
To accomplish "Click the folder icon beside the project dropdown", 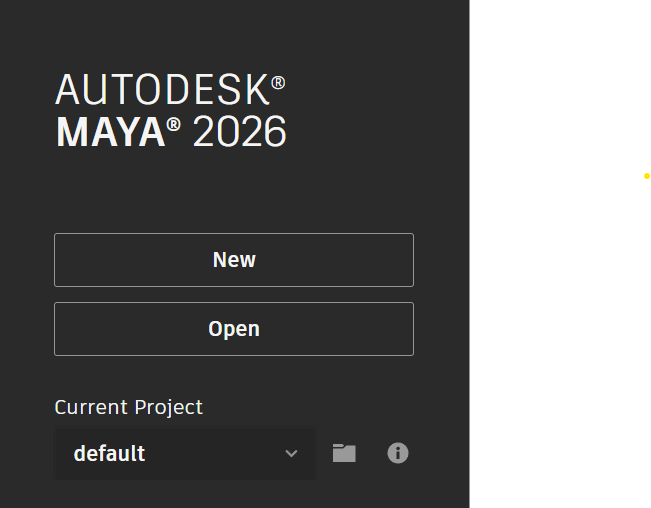I will point(344,453).
